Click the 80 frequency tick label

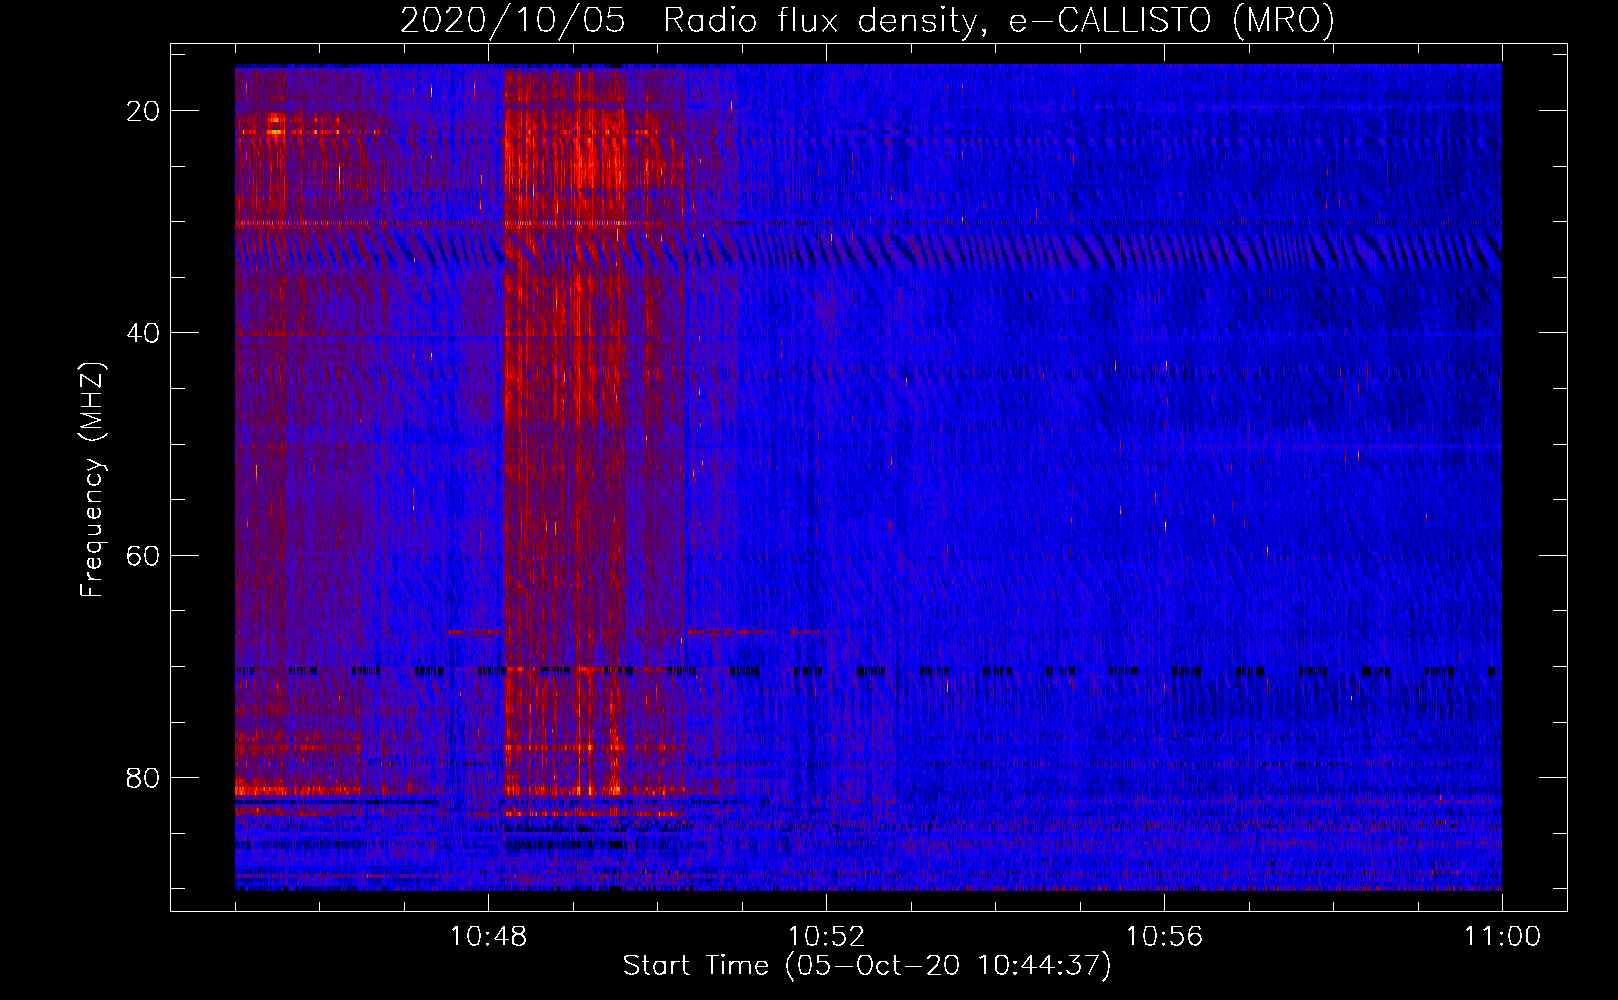[143, 777]
